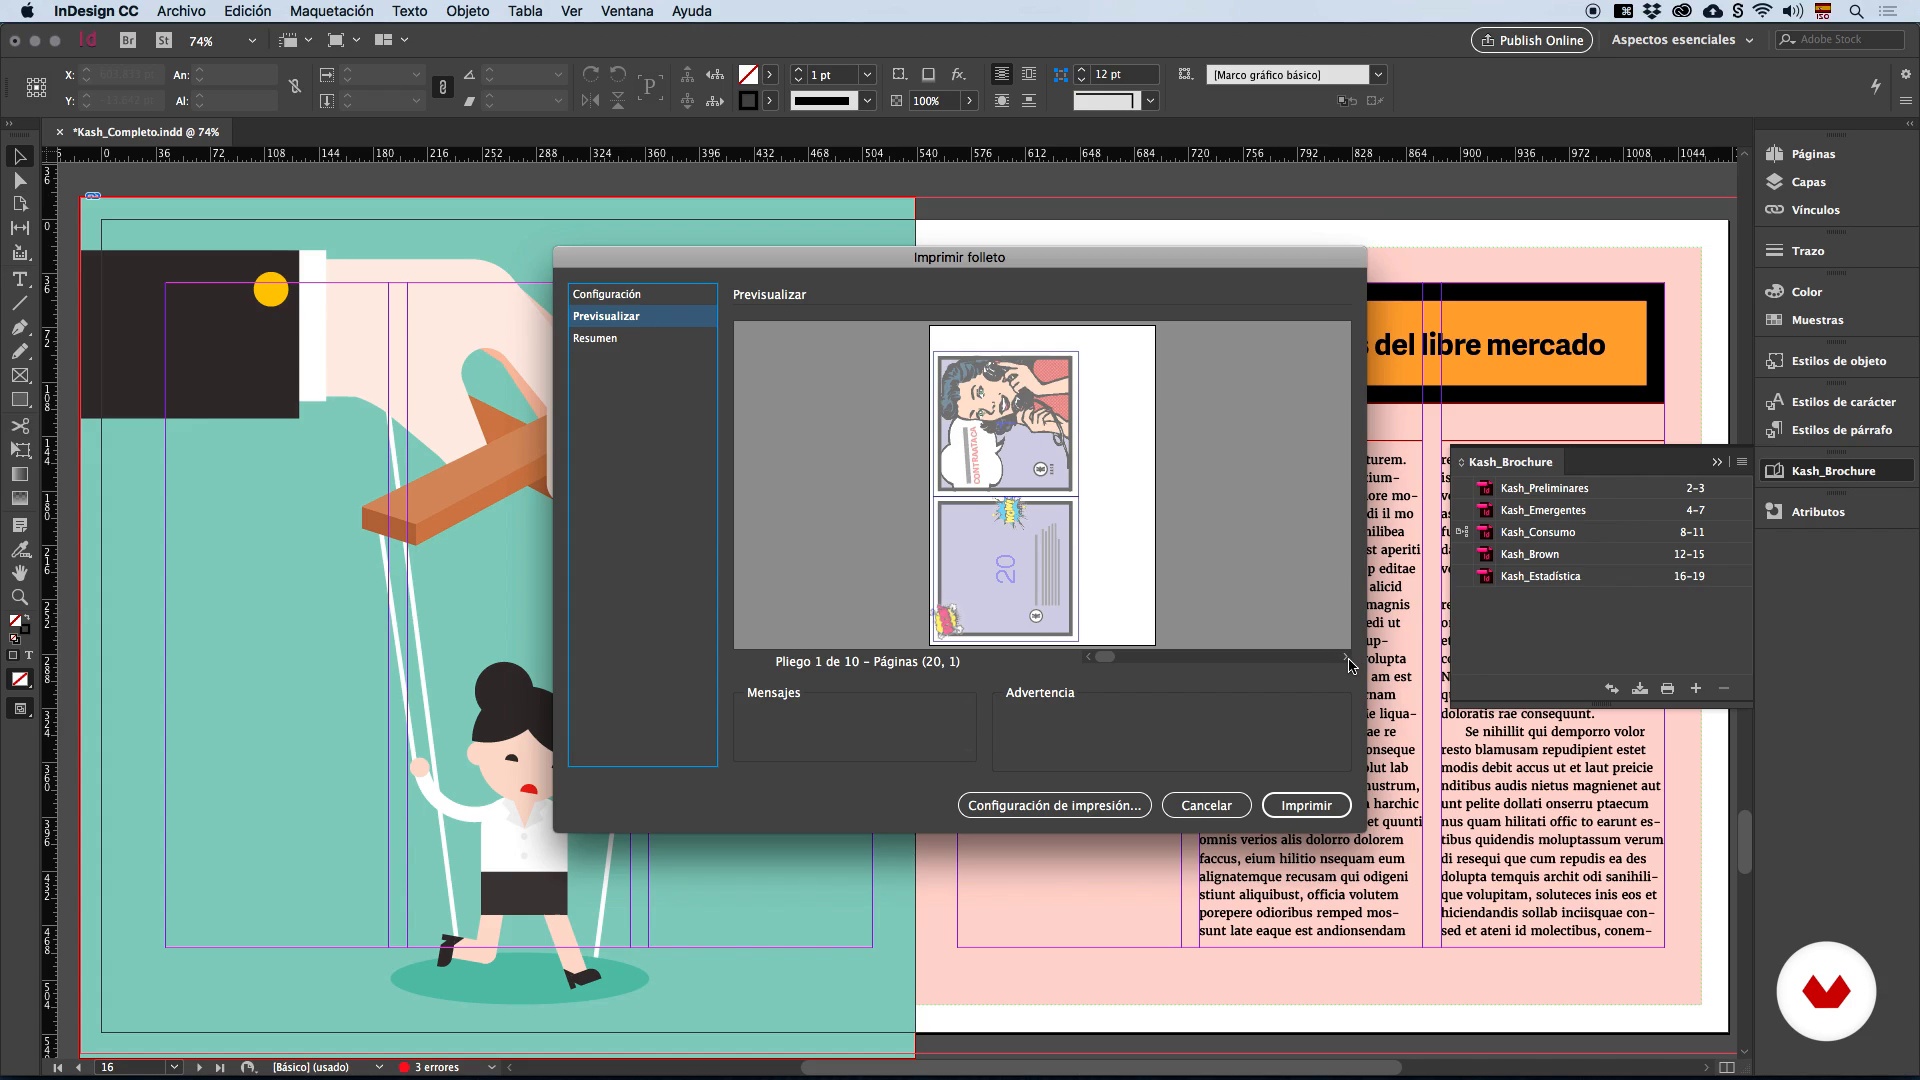The width and height of the screenshot is (1920, 1080).
Task: Click the synchronize styles icon in book panel
Action: pos(1612,688)
